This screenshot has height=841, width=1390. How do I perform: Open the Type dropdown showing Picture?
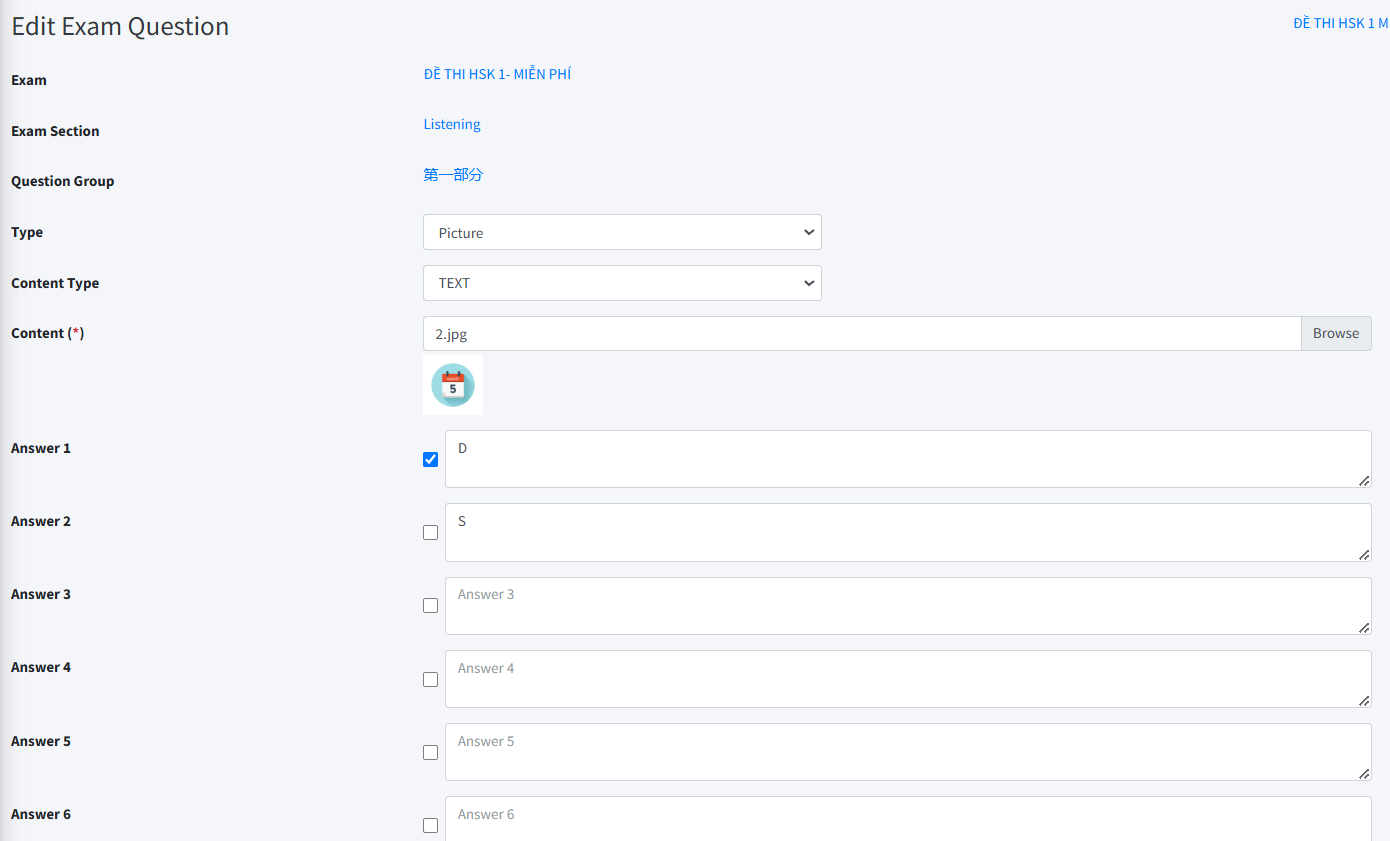(x=621, y=232)
